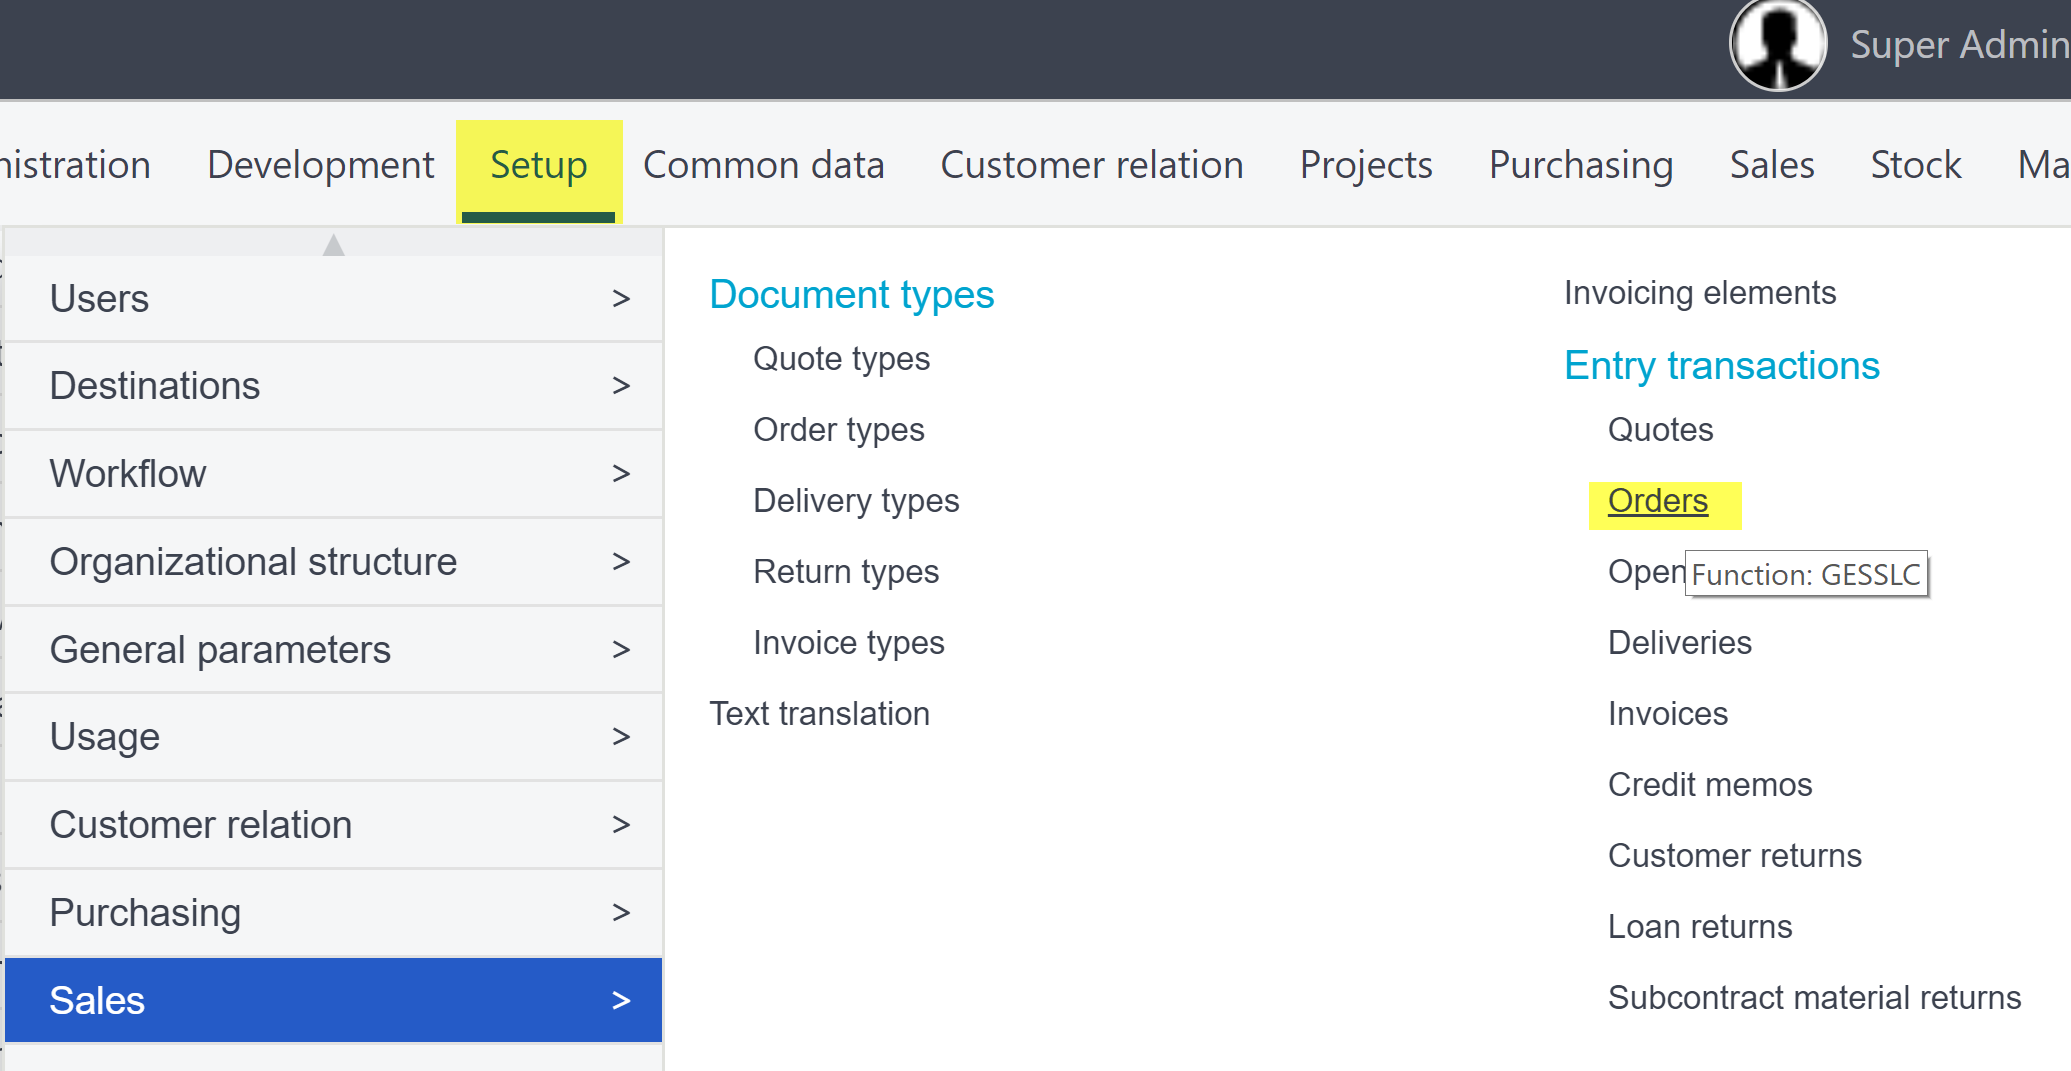Image resolution: width=2071 pixels, height=1071 pixels.
Task: Go to the Projects tab
Action: tap(1365, 165)
